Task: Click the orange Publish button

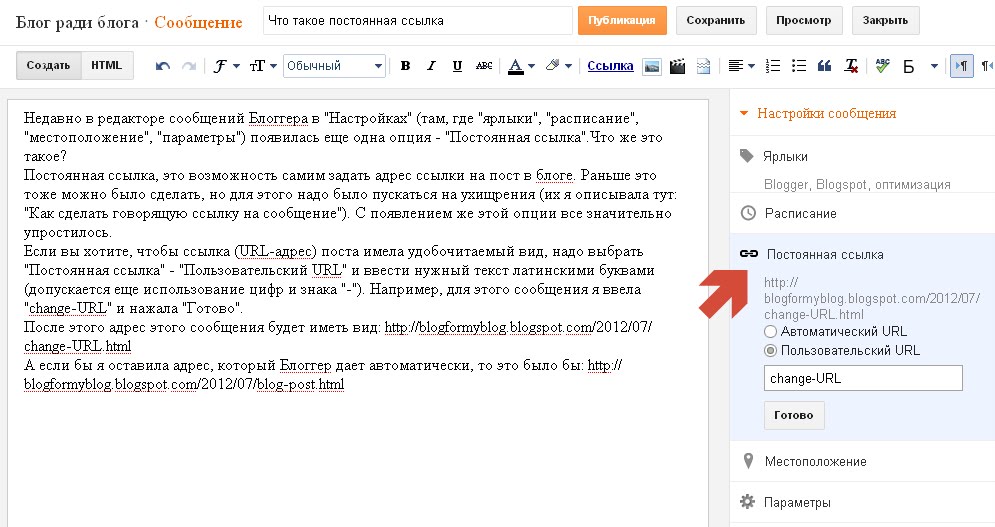Action: (x=621, y=20)
